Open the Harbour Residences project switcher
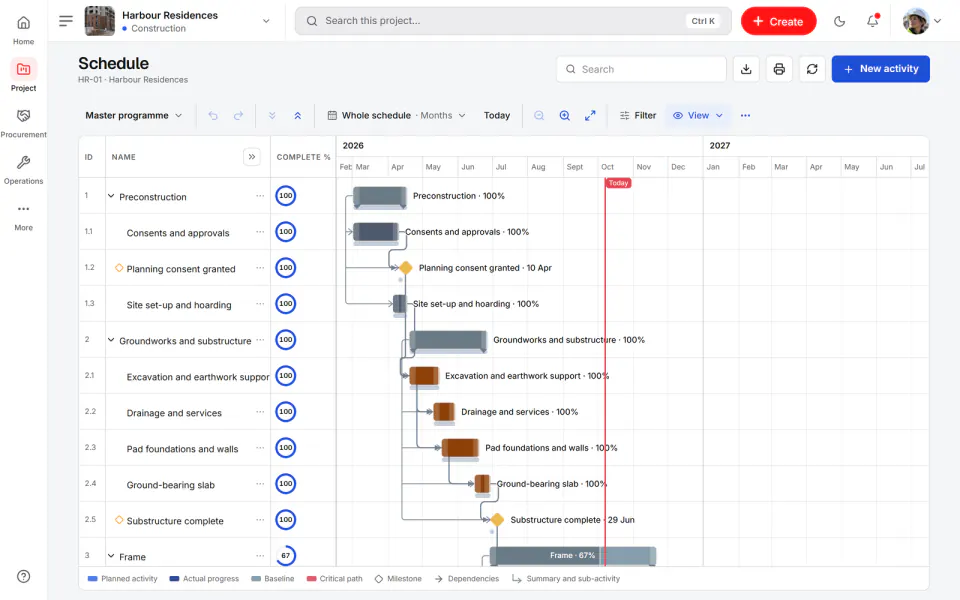Viewport: 960px width, 600px height. [178, 21]
